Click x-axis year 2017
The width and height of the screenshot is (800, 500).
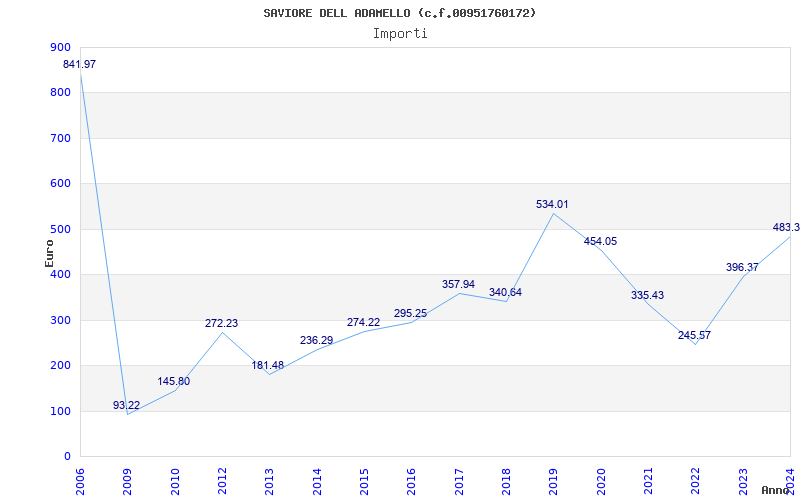pyautogui.click(x=459, y=482)
